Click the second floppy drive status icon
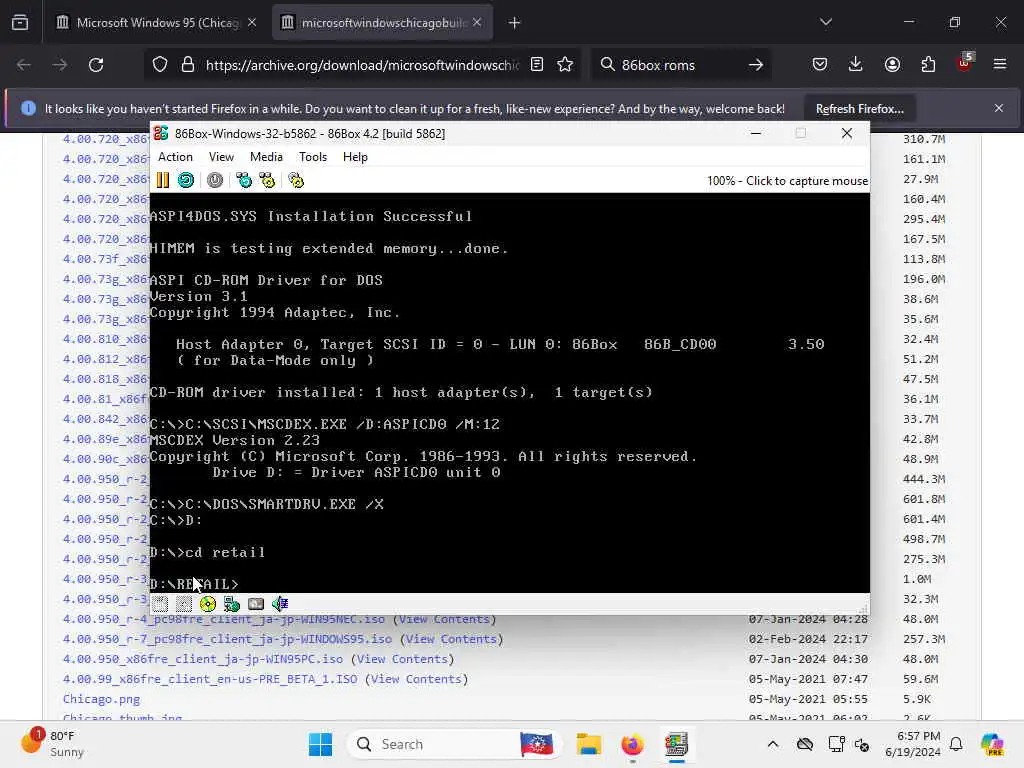The image size is (1024, 768). coord(184,604)
